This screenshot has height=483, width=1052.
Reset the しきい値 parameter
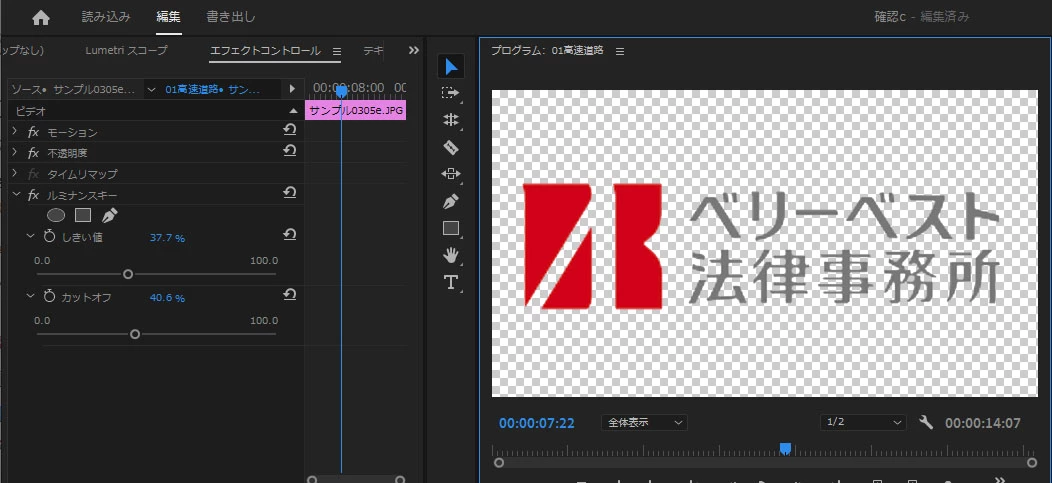tap(290, 234)
